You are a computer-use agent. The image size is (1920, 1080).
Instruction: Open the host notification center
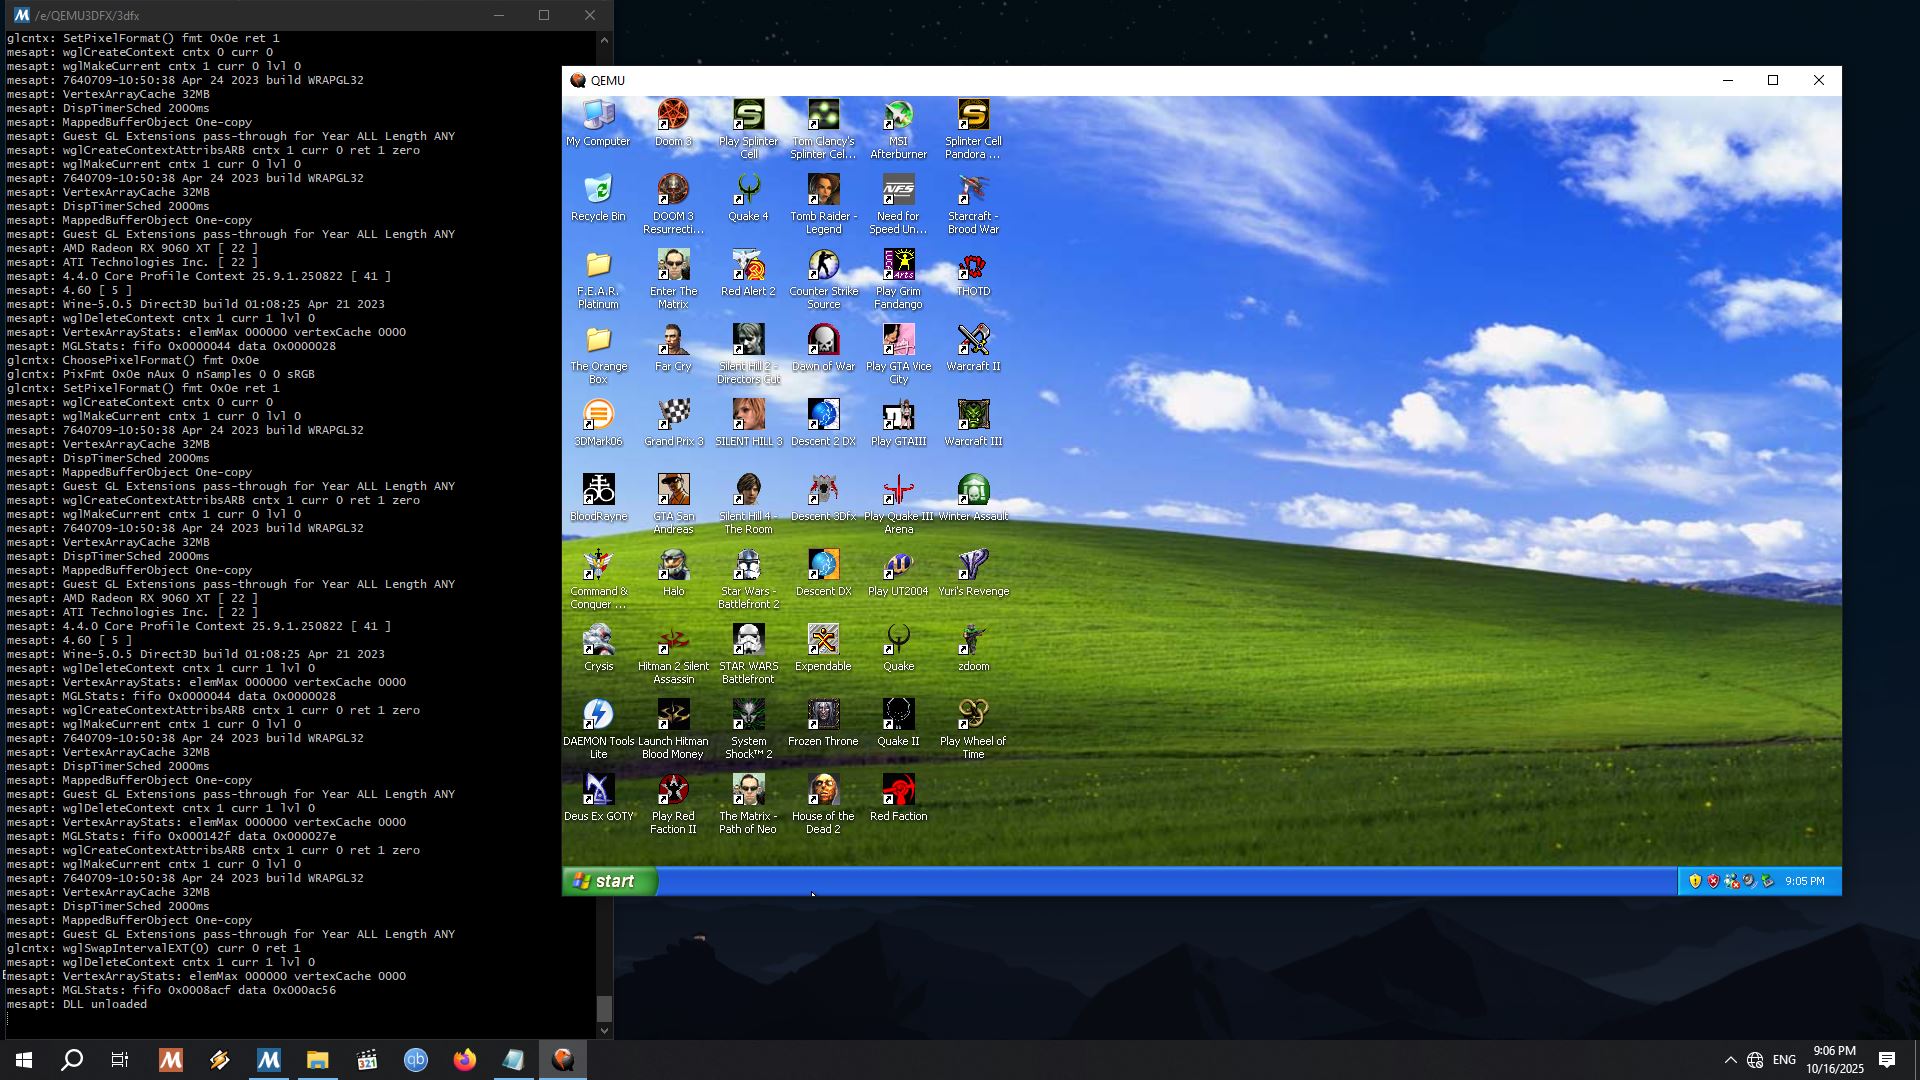pyautogui.click(x=1887, y=1060)
